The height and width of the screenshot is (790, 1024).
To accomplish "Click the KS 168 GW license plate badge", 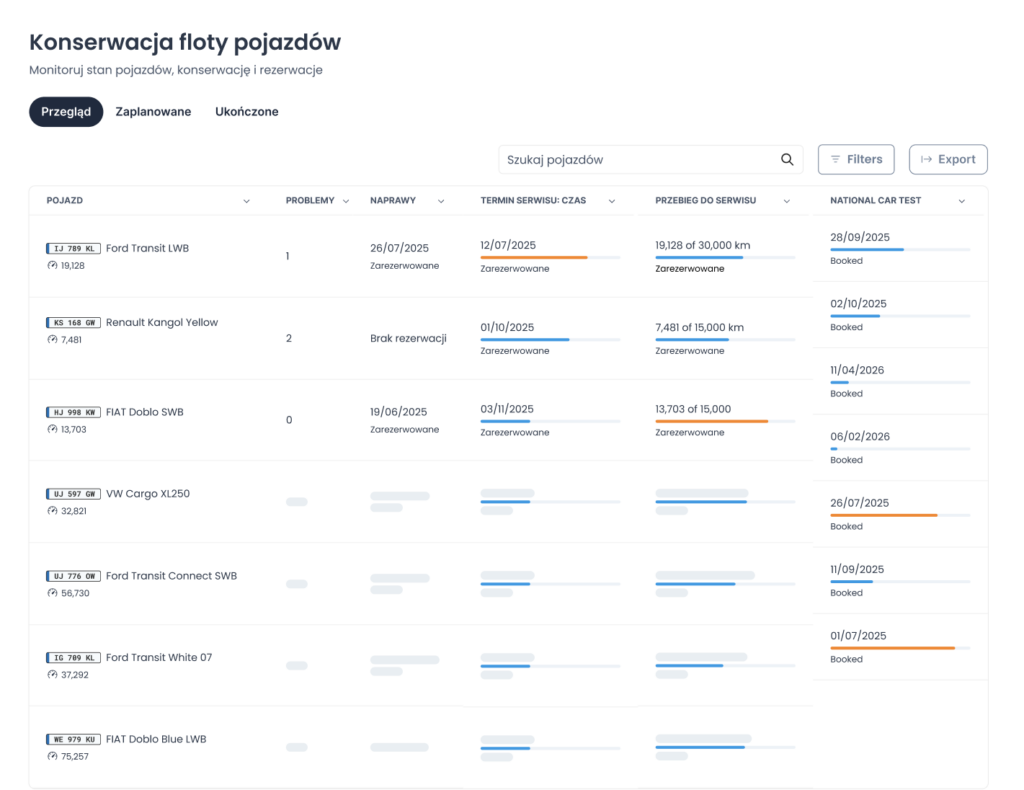I will click(73, 323).
